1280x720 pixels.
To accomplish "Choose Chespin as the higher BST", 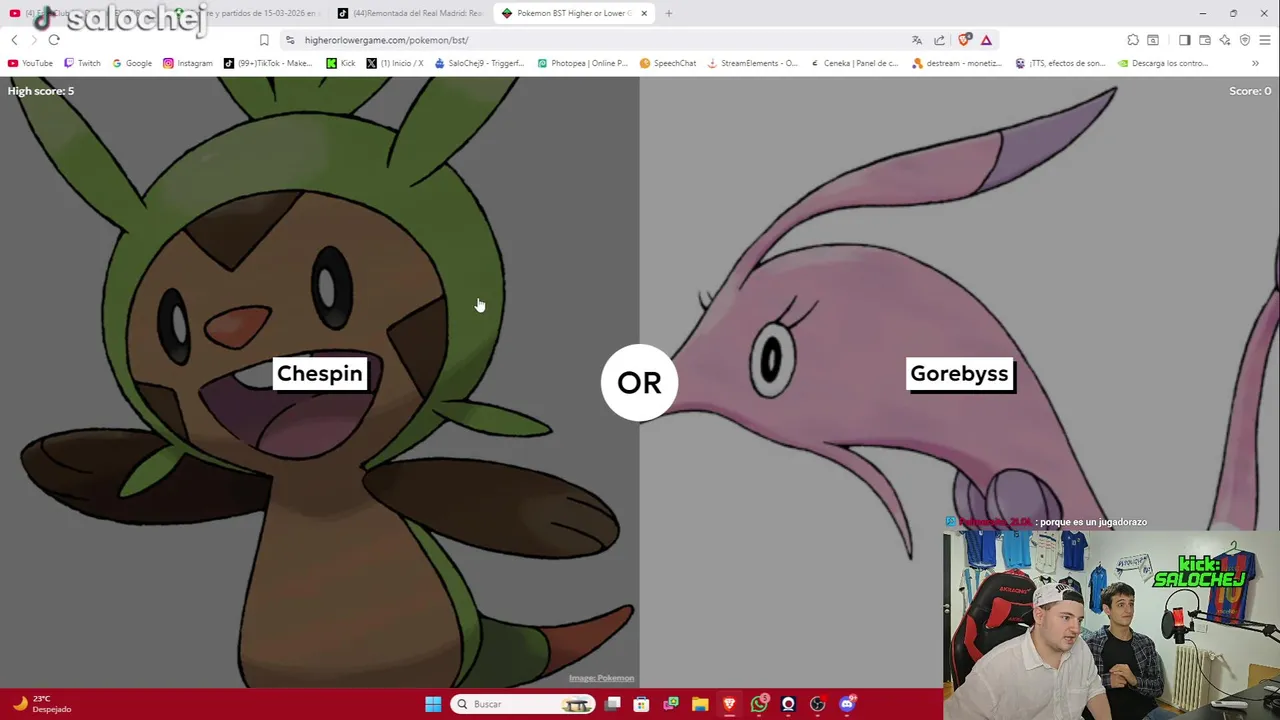I will pos(319,374).
